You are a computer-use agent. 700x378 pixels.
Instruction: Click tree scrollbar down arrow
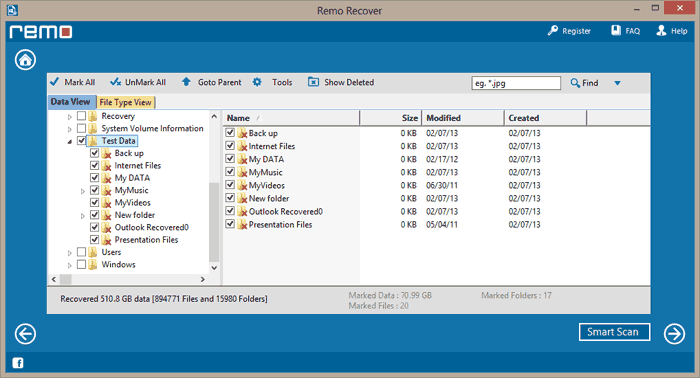point(214,268)
